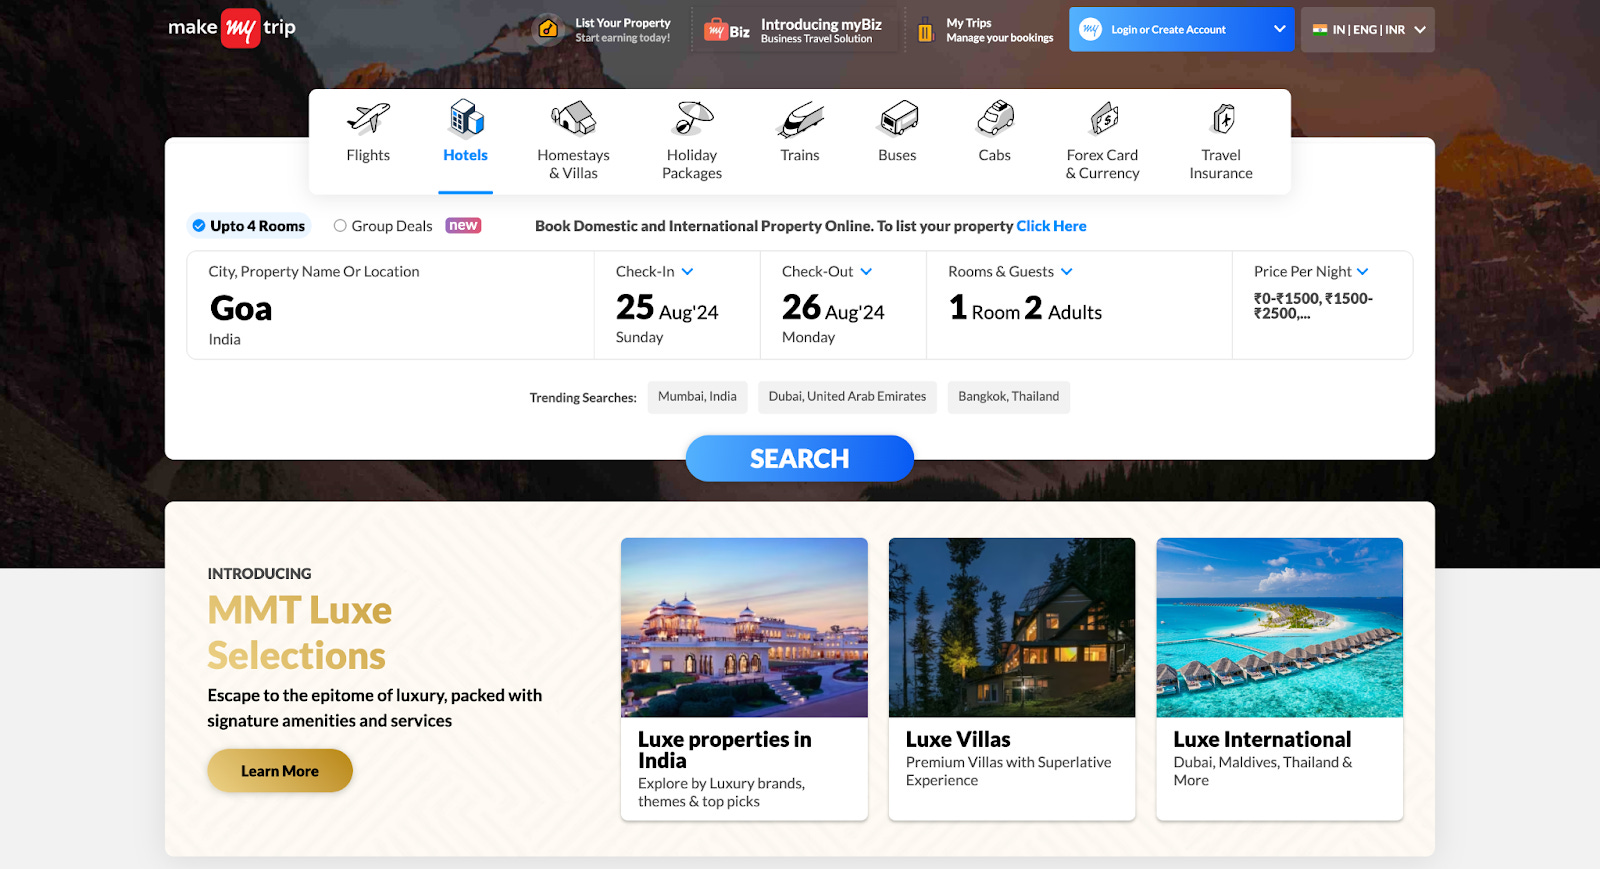Viewport: 1600px width, 869px height.
Task: Click the Forex Card & Currency label
Action: (1103, 164)
